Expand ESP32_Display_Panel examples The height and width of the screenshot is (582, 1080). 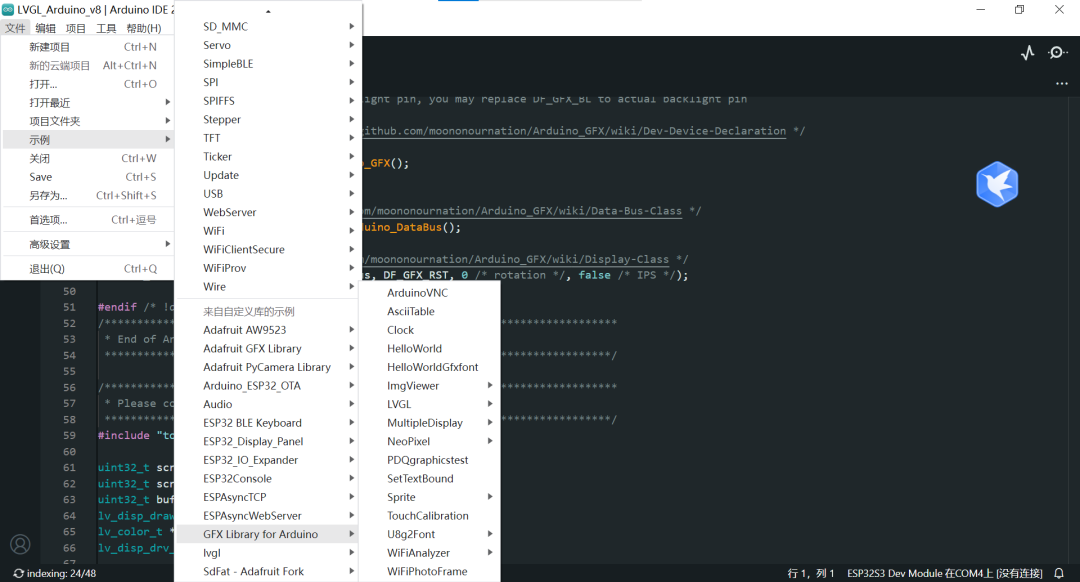point(267,441)
